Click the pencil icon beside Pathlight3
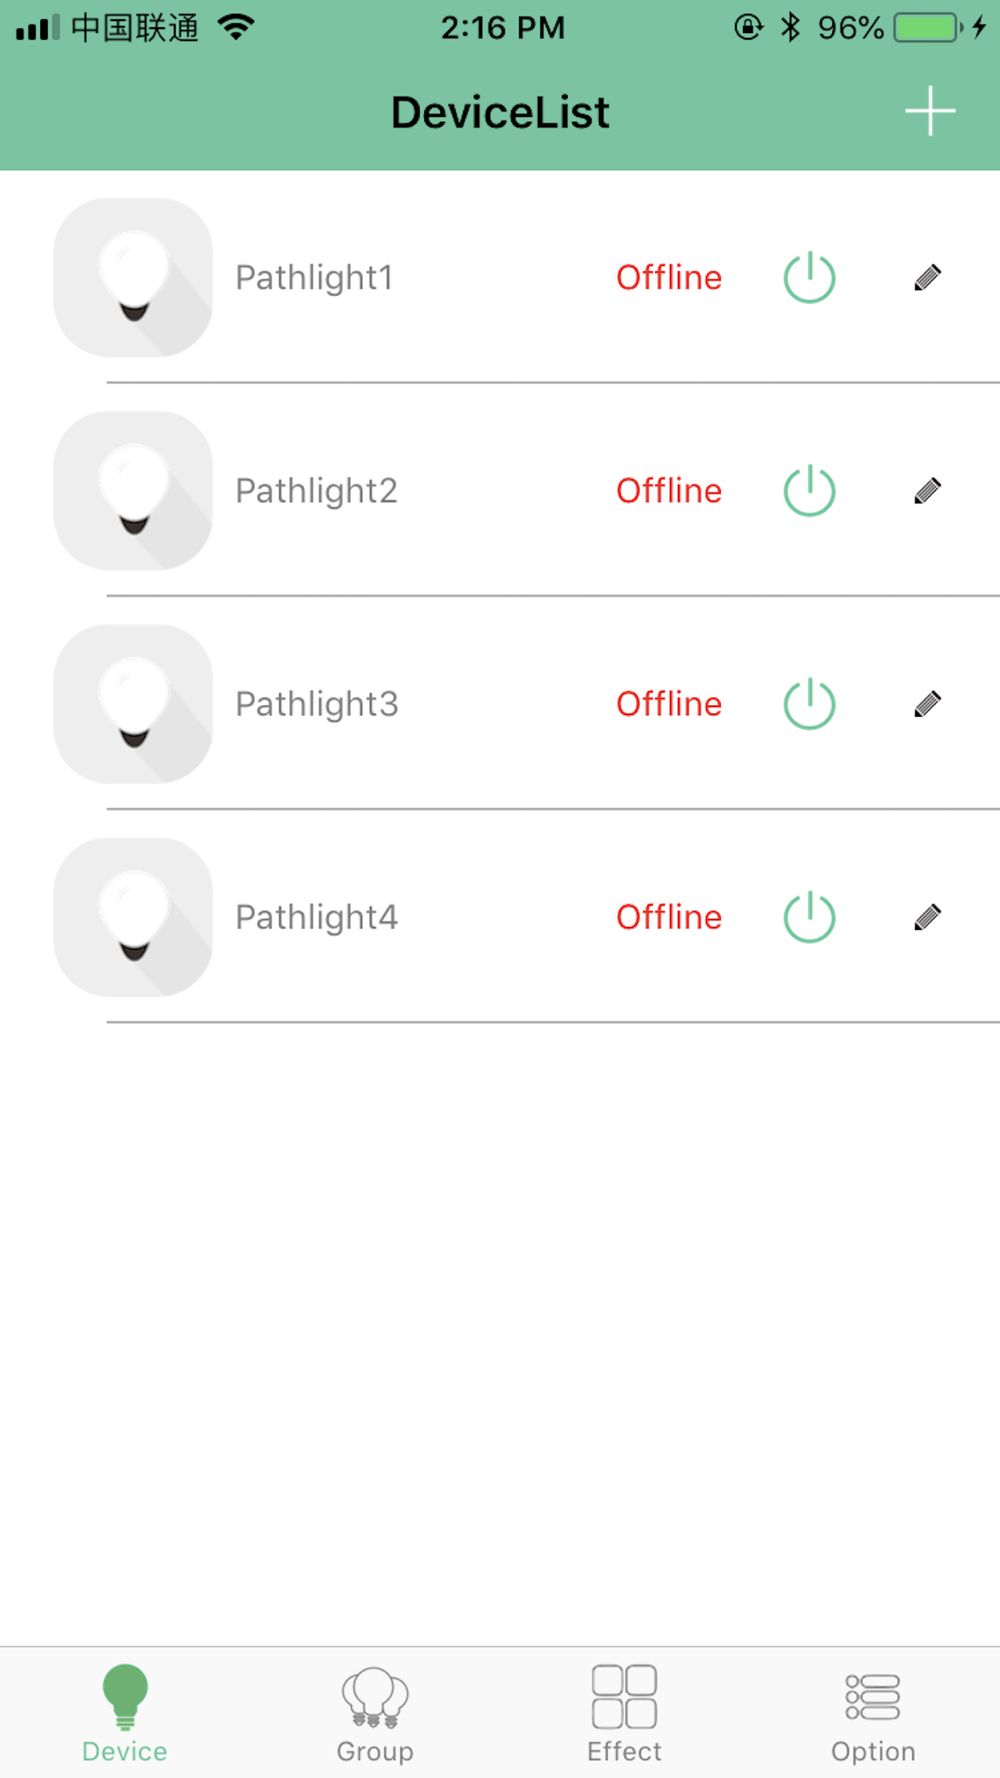 (x=927, y=704)
